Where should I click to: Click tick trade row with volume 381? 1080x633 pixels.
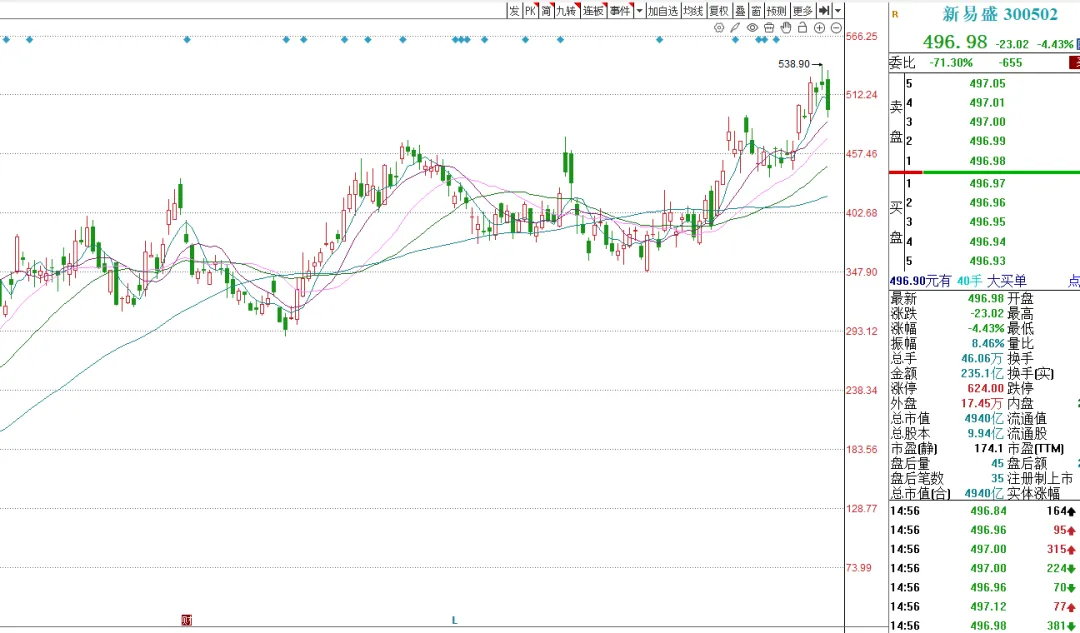[984, 626]
